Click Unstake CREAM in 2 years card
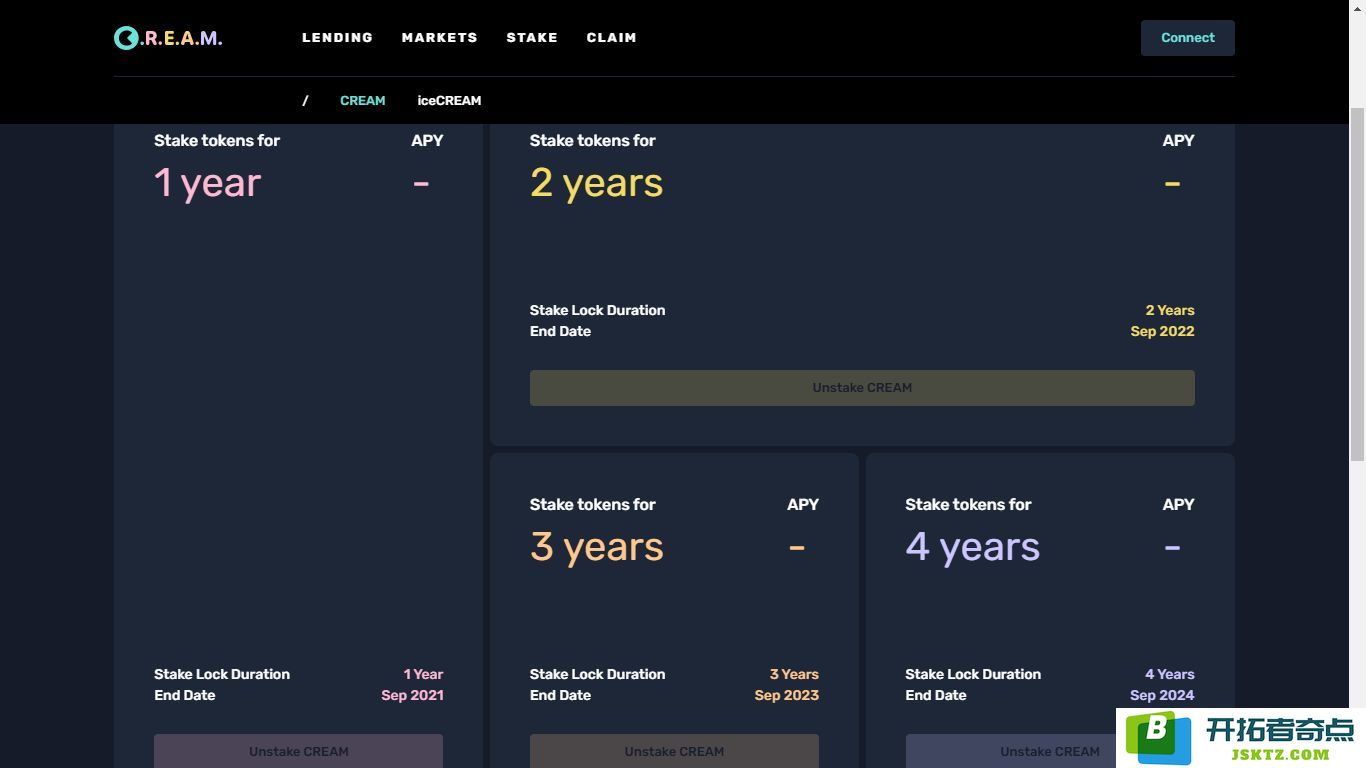The height and width of the screenshot is (768, 1366). tap(862, 388)
